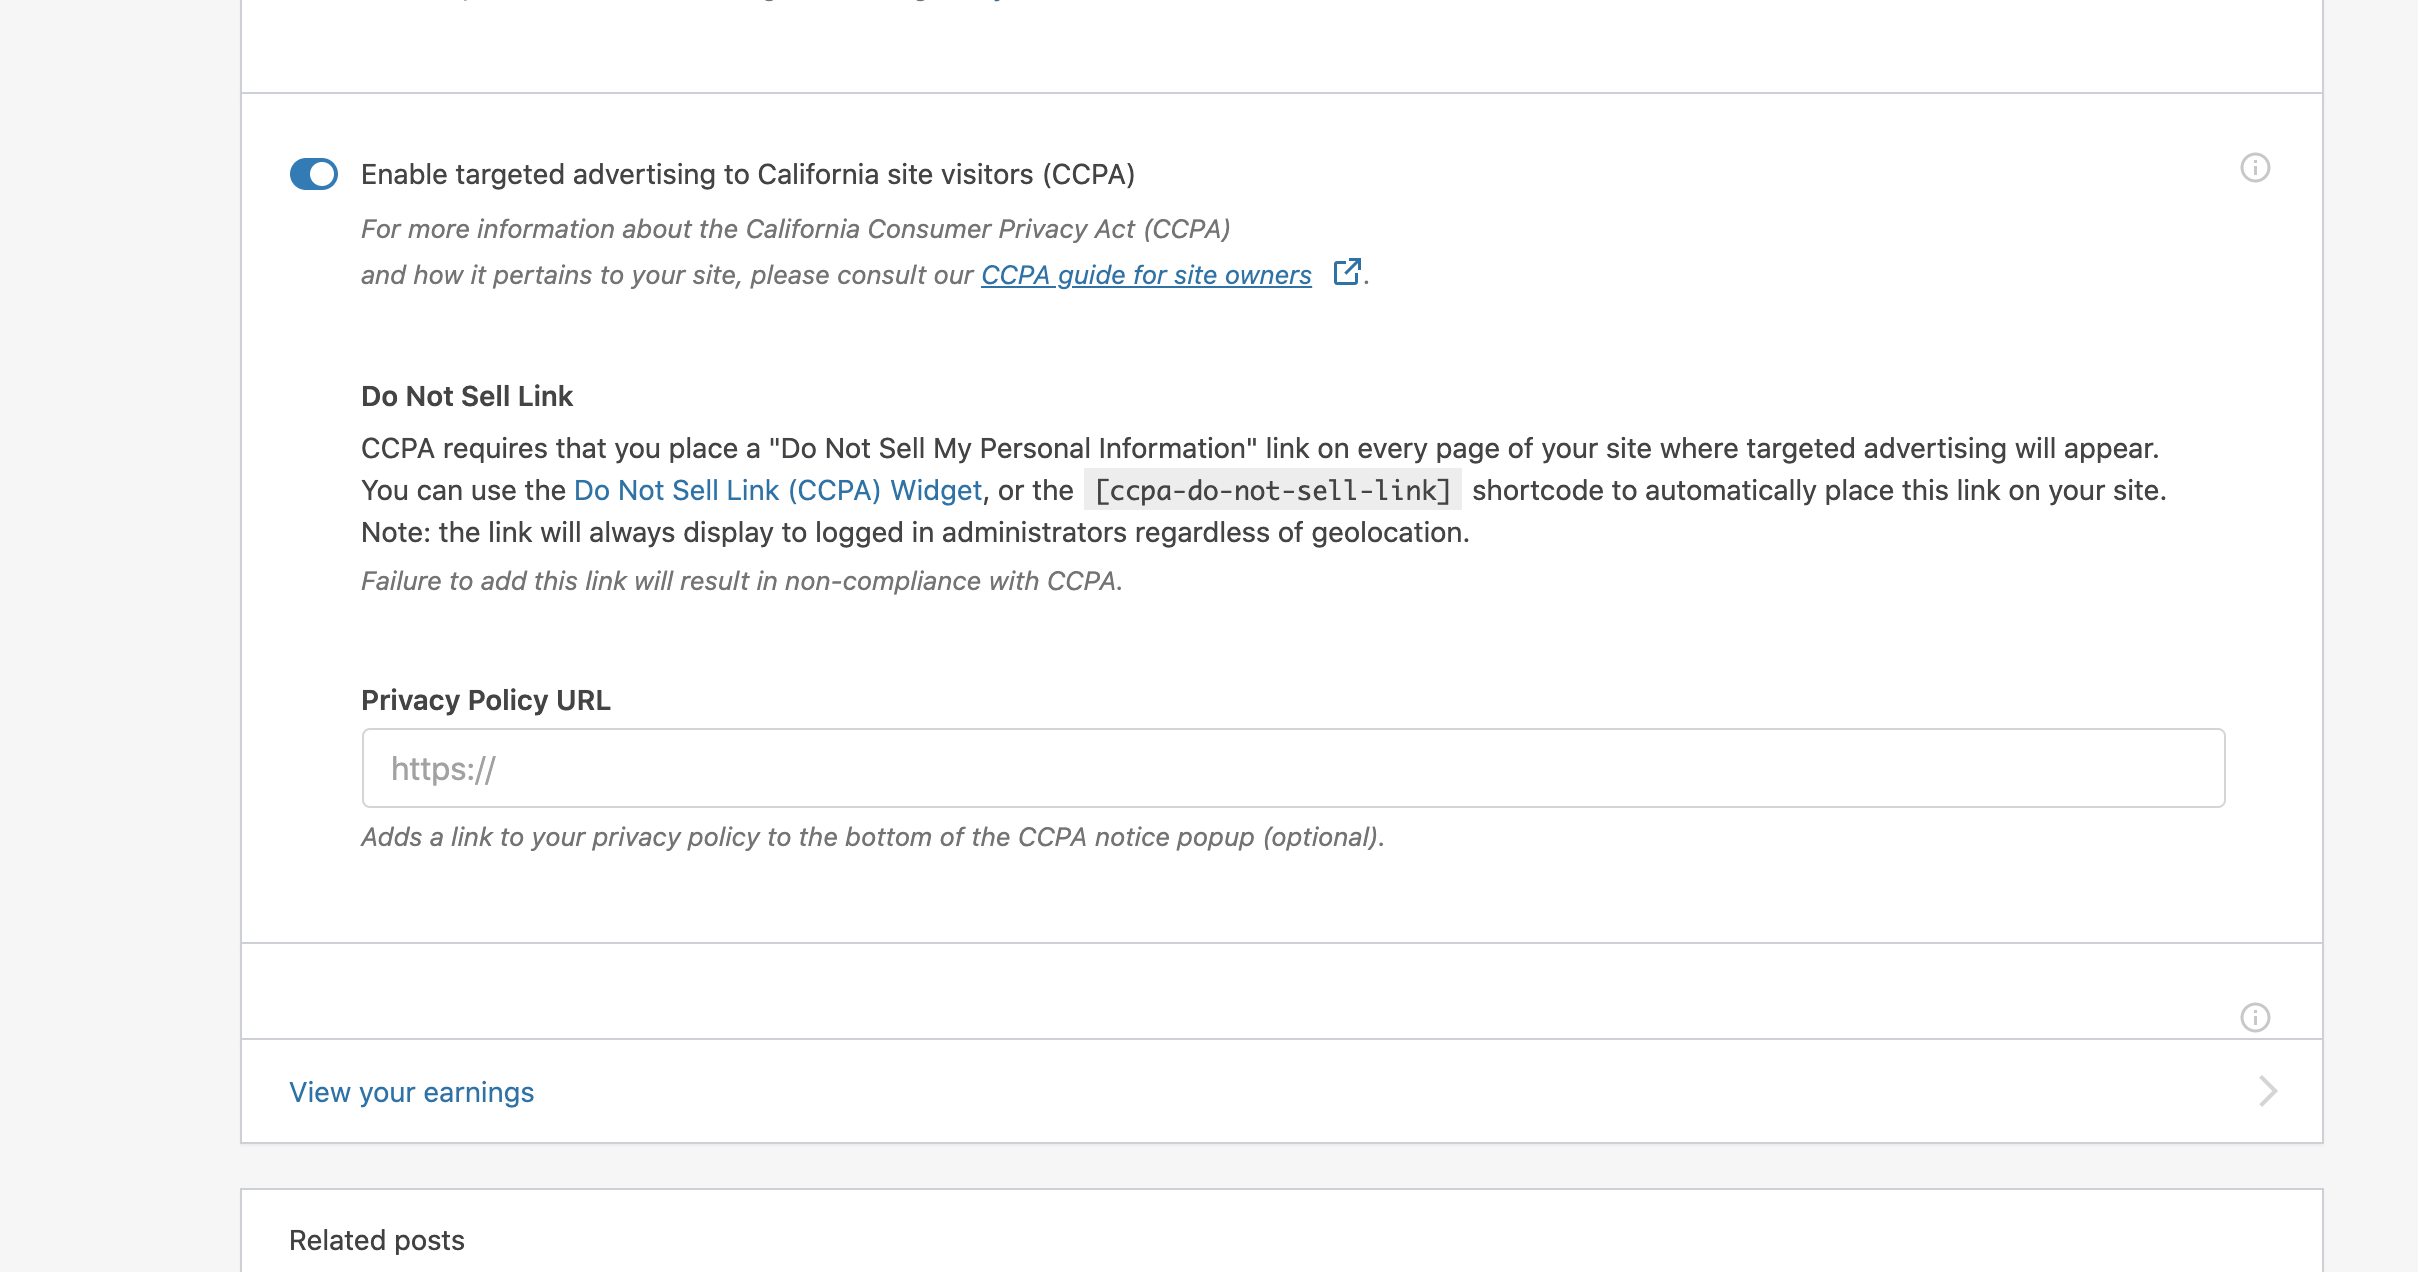Click 'Note: the link will always display' line
The height and width of the screenshot is (1272, 2418).
click(914, 532)
